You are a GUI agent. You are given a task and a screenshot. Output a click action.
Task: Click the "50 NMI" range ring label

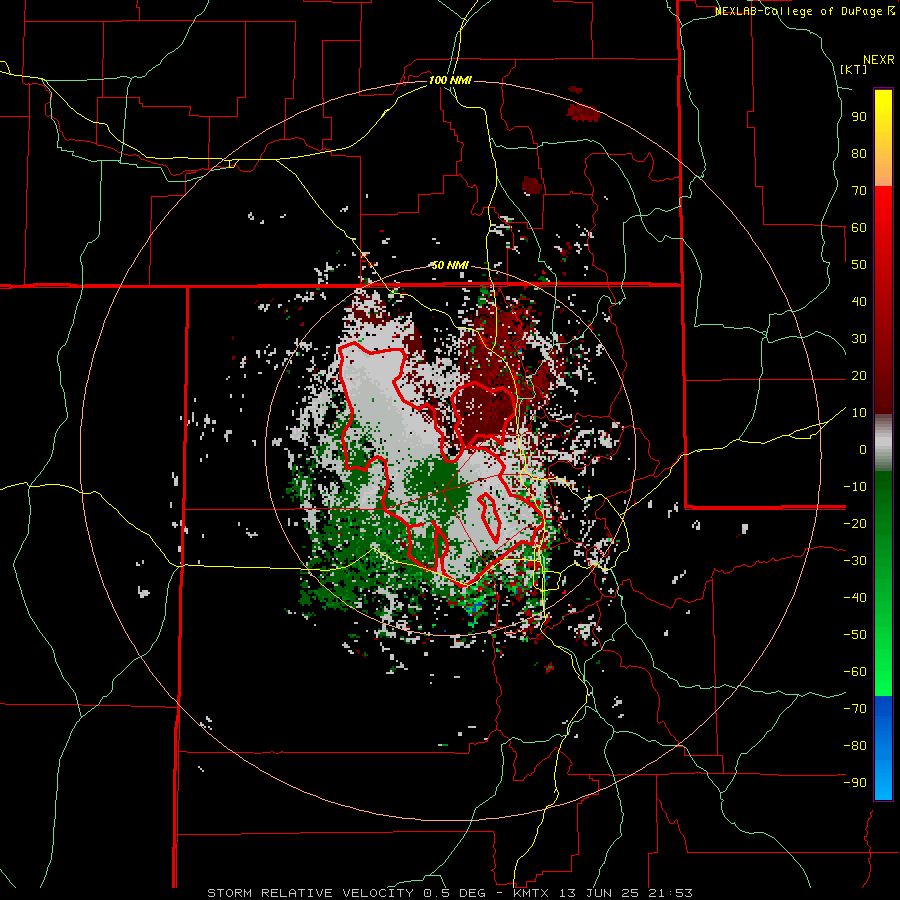point(450,265)
